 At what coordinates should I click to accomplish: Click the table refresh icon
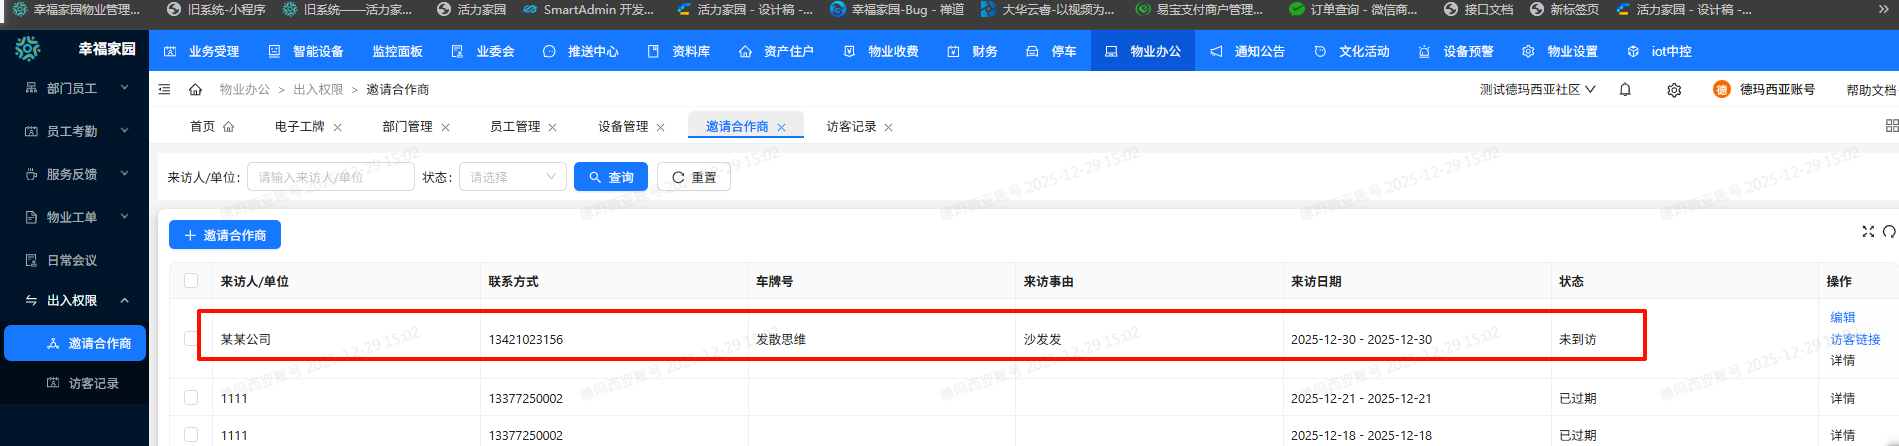pyautogui.click(x=1888, y=232)
